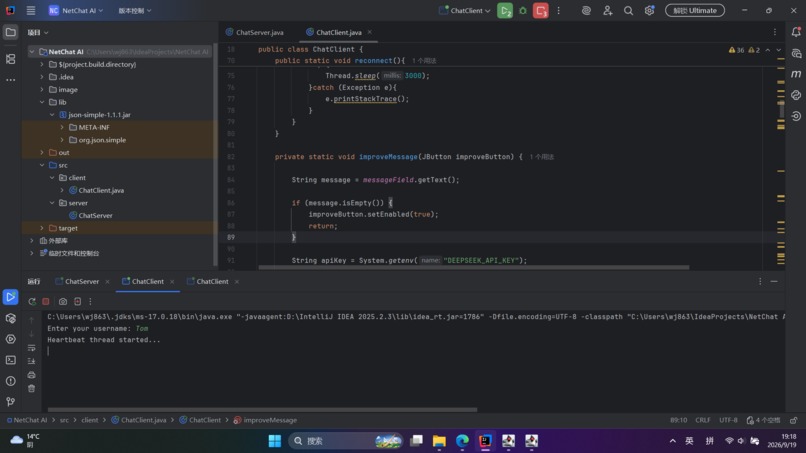Close the ChatClient.java editor tab
The width and height of the screenshot is (806, 453).
pos(370,32)
